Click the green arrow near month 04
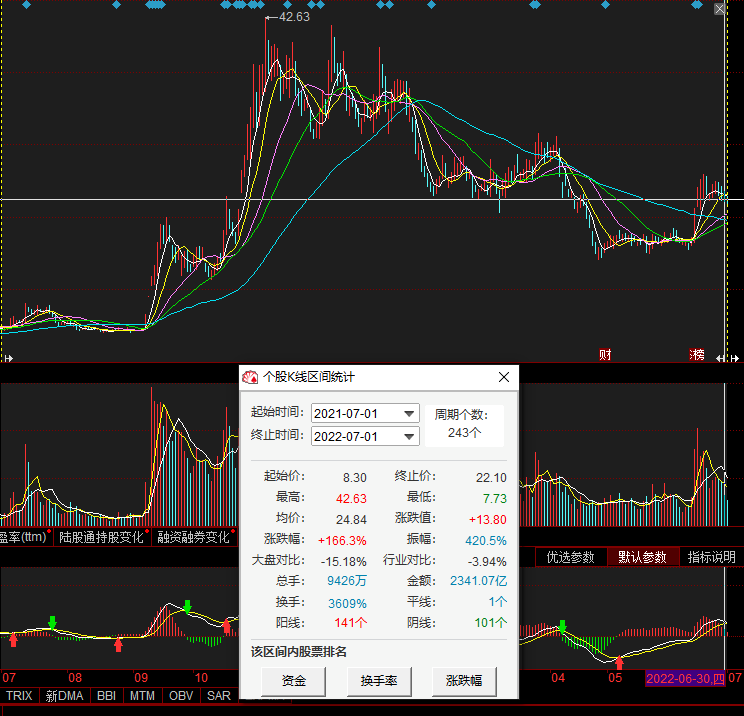The width and height of the screenshot is (744, 716). click(x=562, y=627)
